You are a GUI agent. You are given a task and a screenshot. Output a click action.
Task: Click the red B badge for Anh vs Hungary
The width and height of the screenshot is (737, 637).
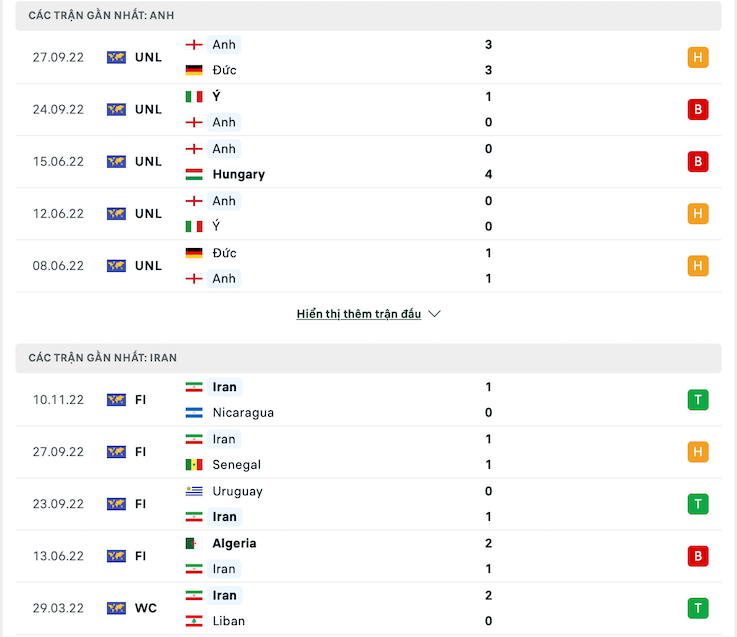pyautogui.click(x=698, y=161)
